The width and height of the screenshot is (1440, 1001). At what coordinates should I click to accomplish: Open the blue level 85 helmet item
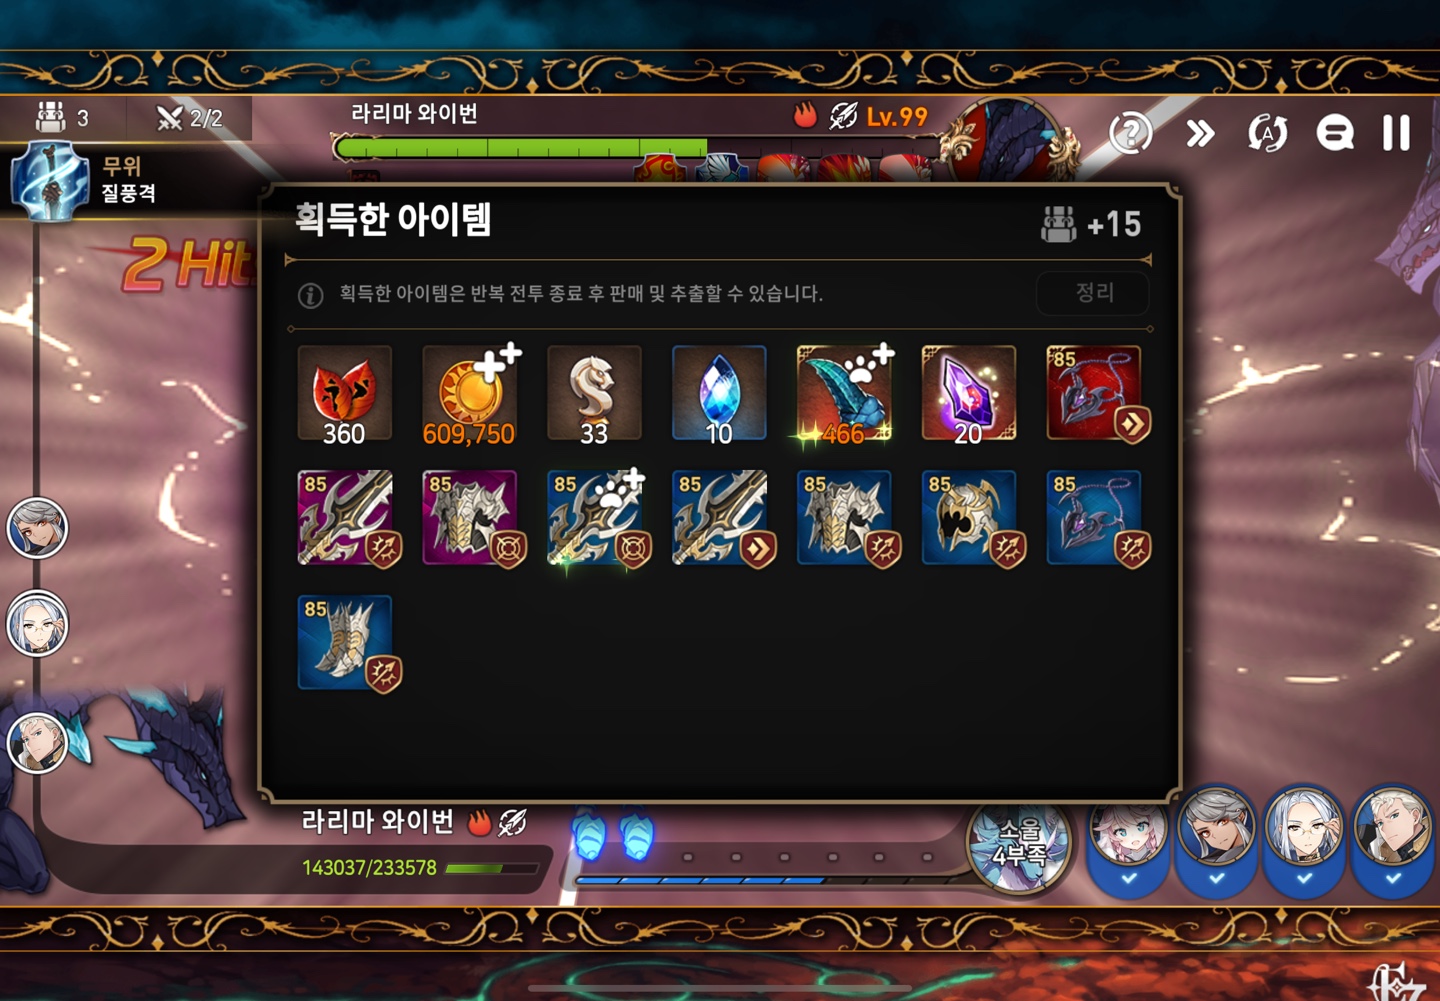(x=970, y=518)
